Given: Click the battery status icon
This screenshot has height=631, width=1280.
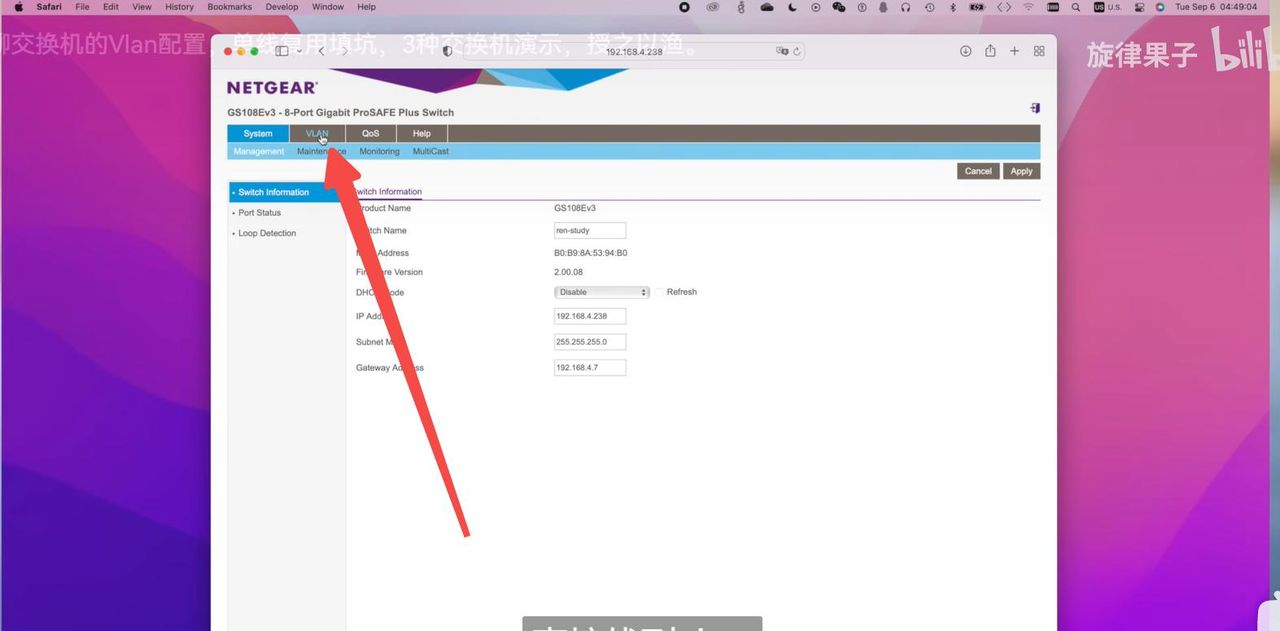Looking at the screenshot, I should pos(978,7).
